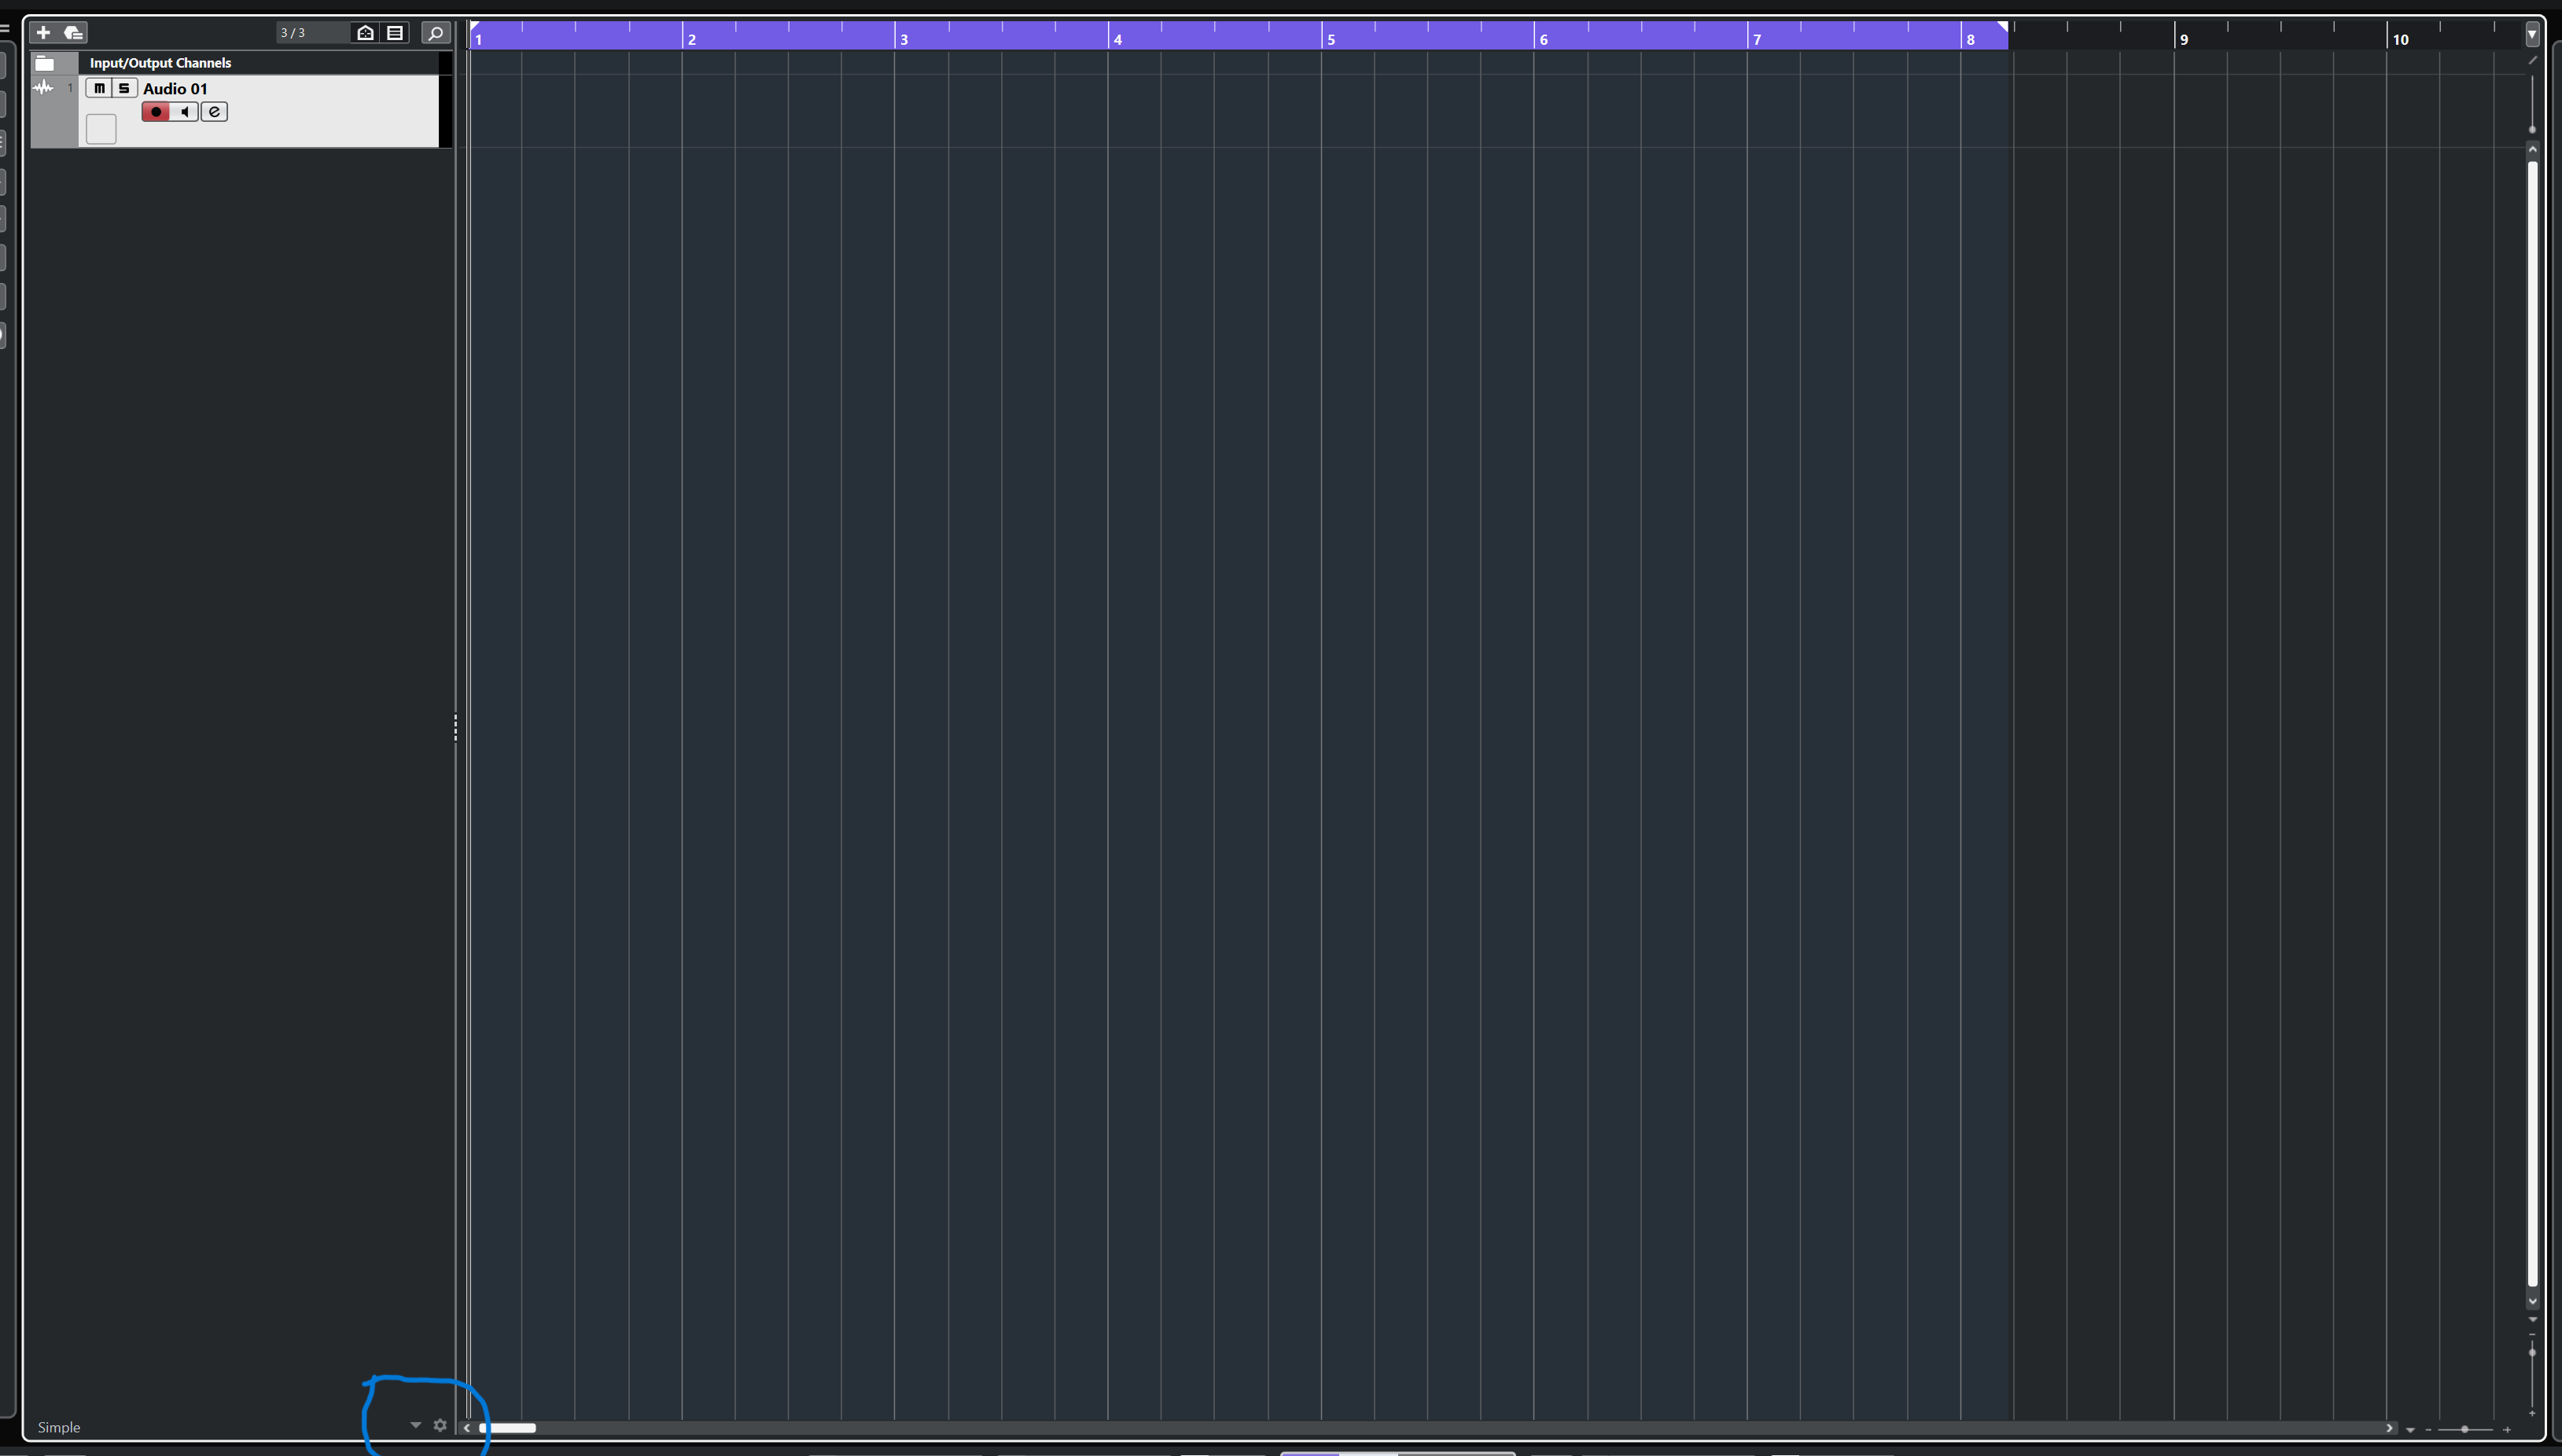Select the Audio 01 track name
The height and width of the screenshot is (1456, 2562).
[175, 89]
